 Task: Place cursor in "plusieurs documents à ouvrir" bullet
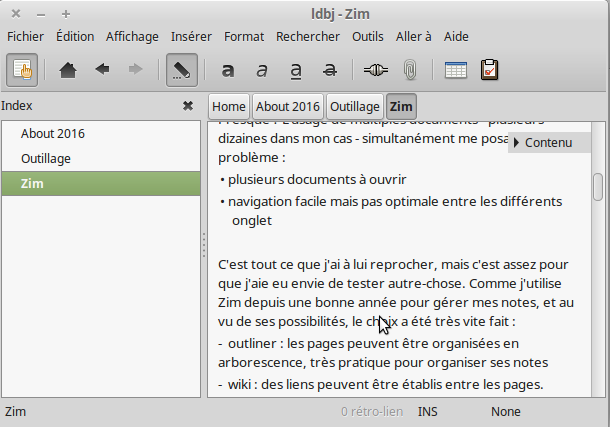coord(317,179)
